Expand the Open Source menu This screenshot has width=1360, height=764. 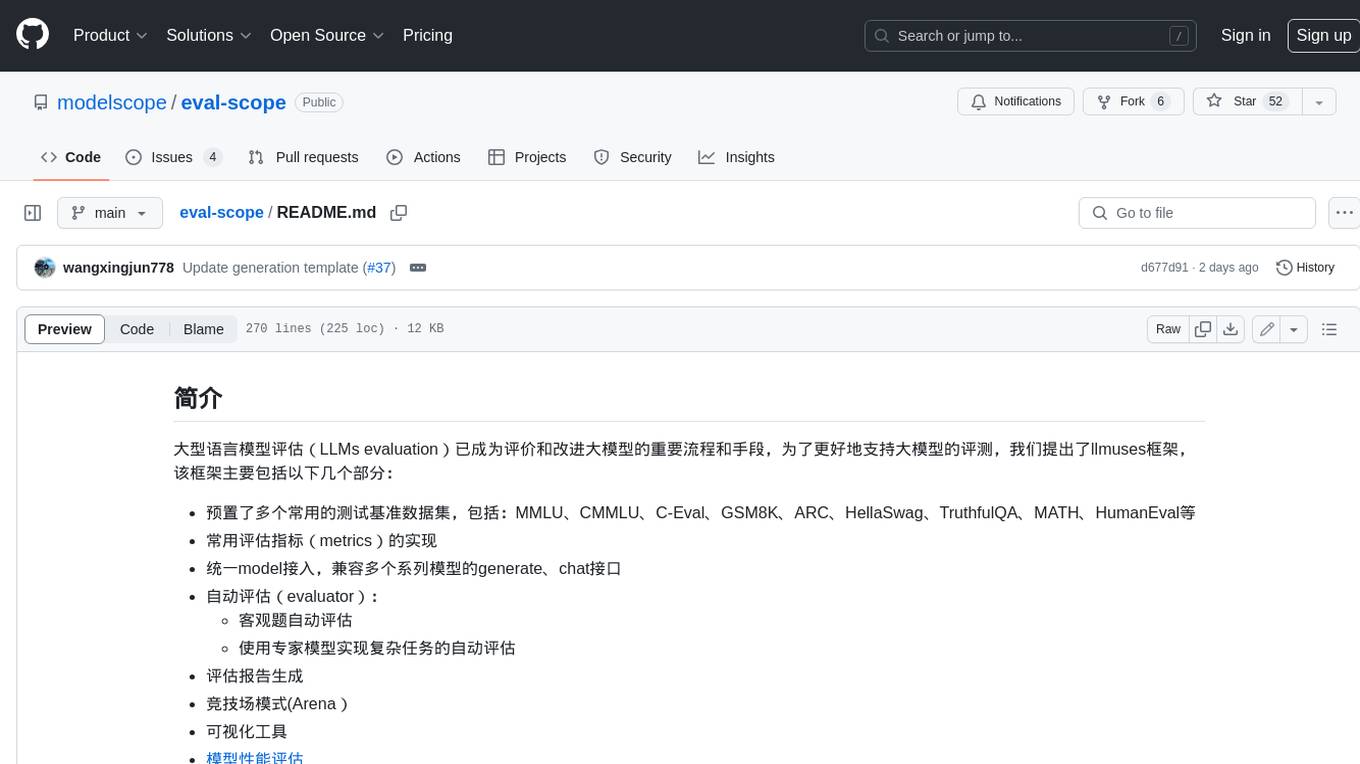(327, 35)
